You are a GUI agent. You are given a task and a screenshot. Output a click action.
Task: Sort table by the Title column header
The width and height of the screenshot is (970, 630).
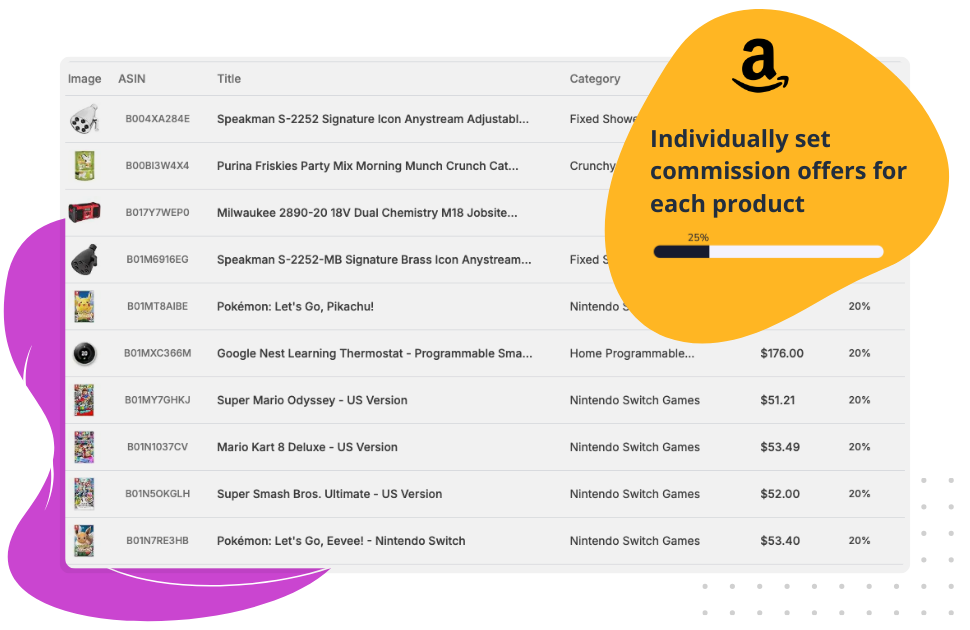click(x=229, y=79)
